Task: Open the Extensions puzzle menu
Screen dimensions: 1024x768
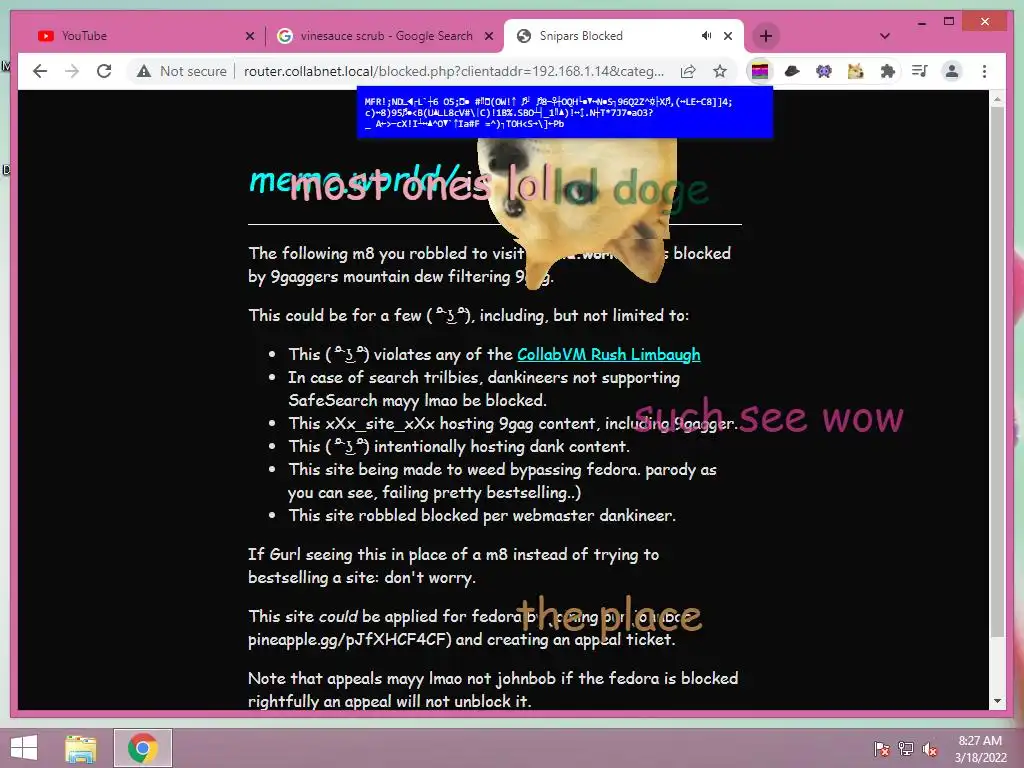Action: pyautogui.click(x=888, y=71)
